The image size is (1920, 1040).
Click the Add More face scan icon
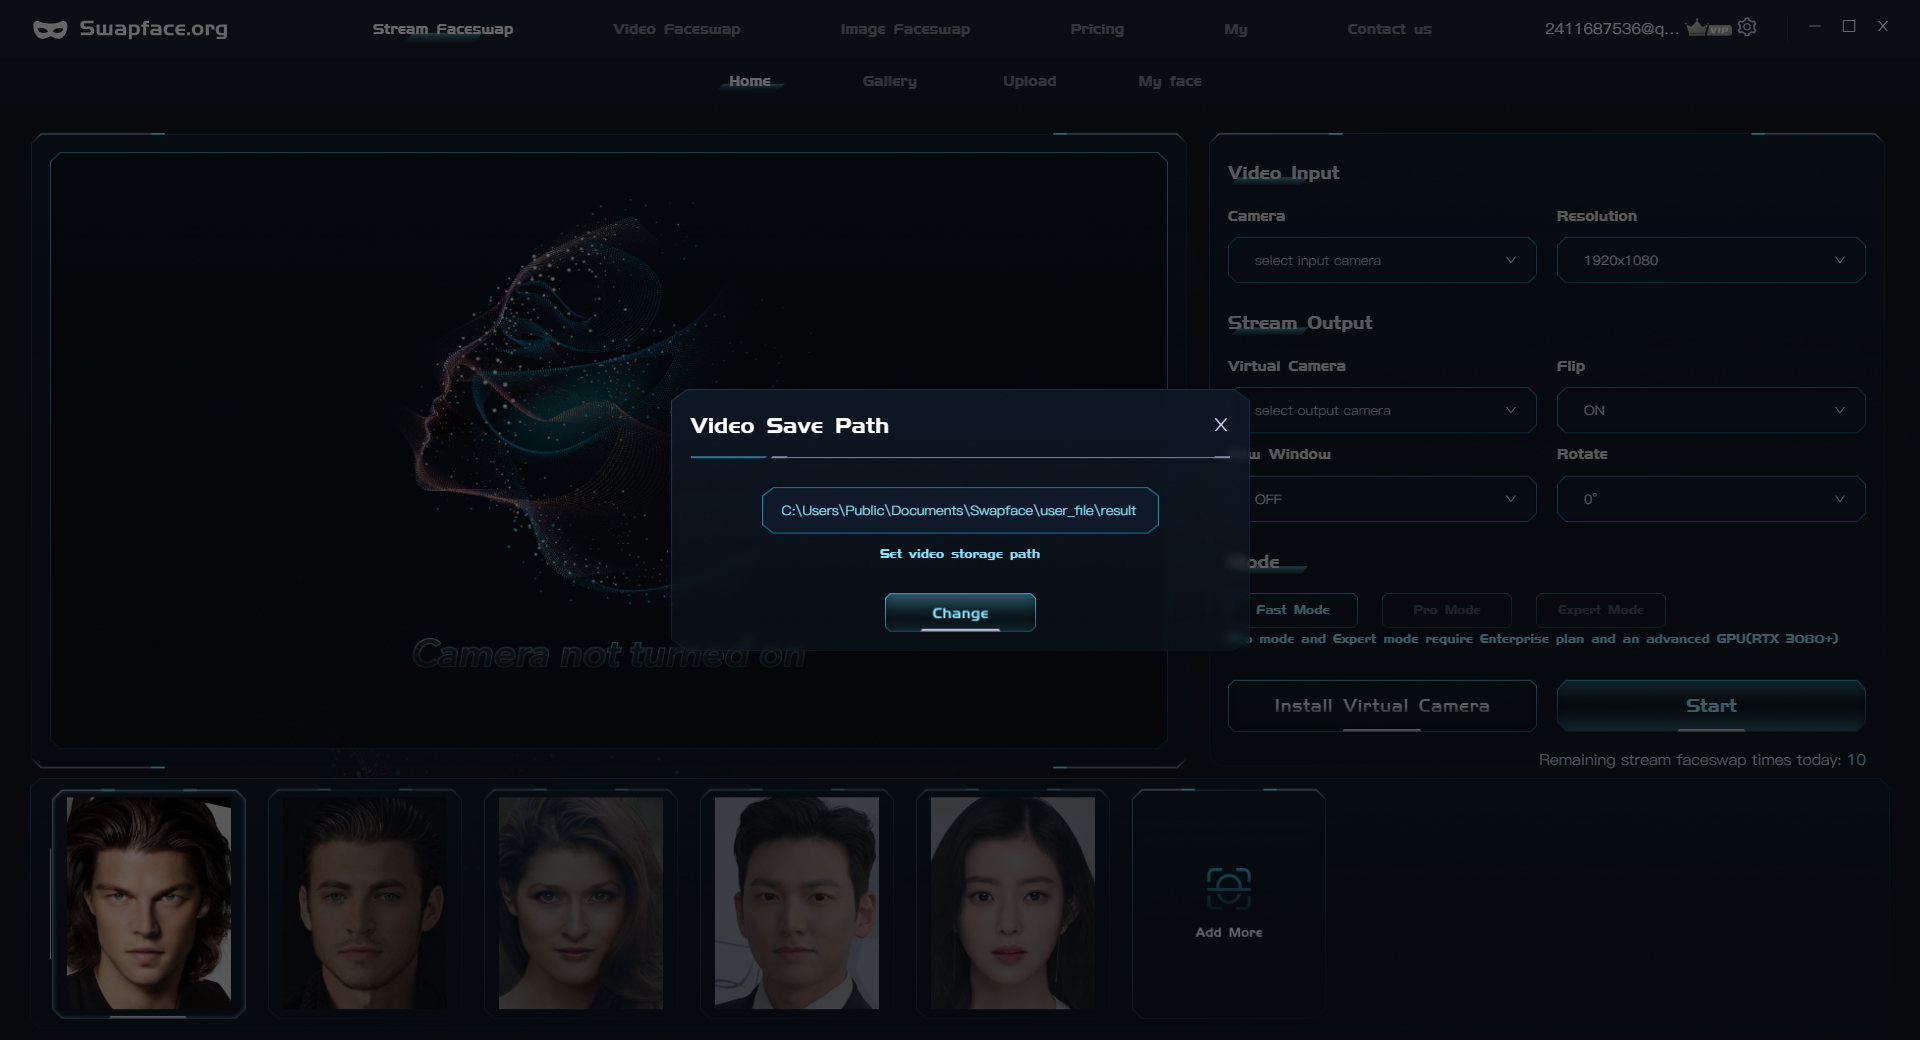(1228, 888)
